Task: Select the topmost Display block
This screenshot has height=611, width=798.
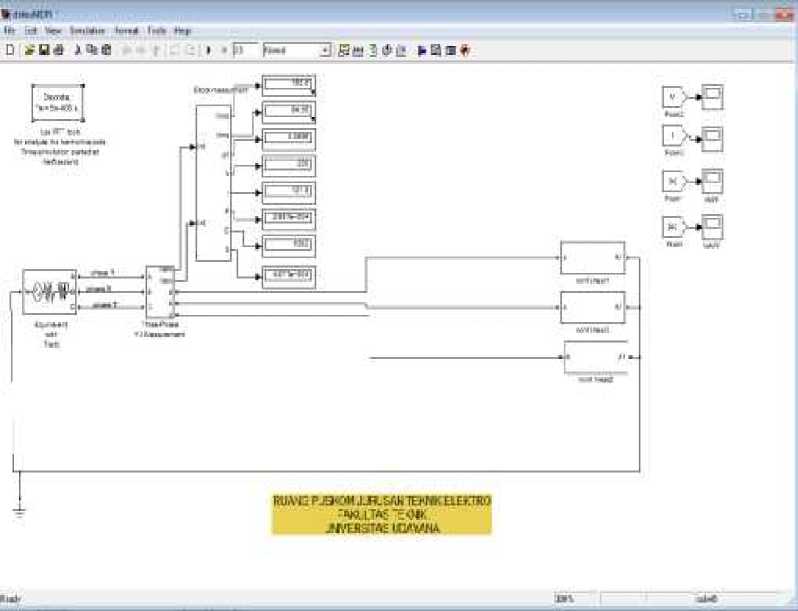Action: pyautogui.click(x=289, y=85)
